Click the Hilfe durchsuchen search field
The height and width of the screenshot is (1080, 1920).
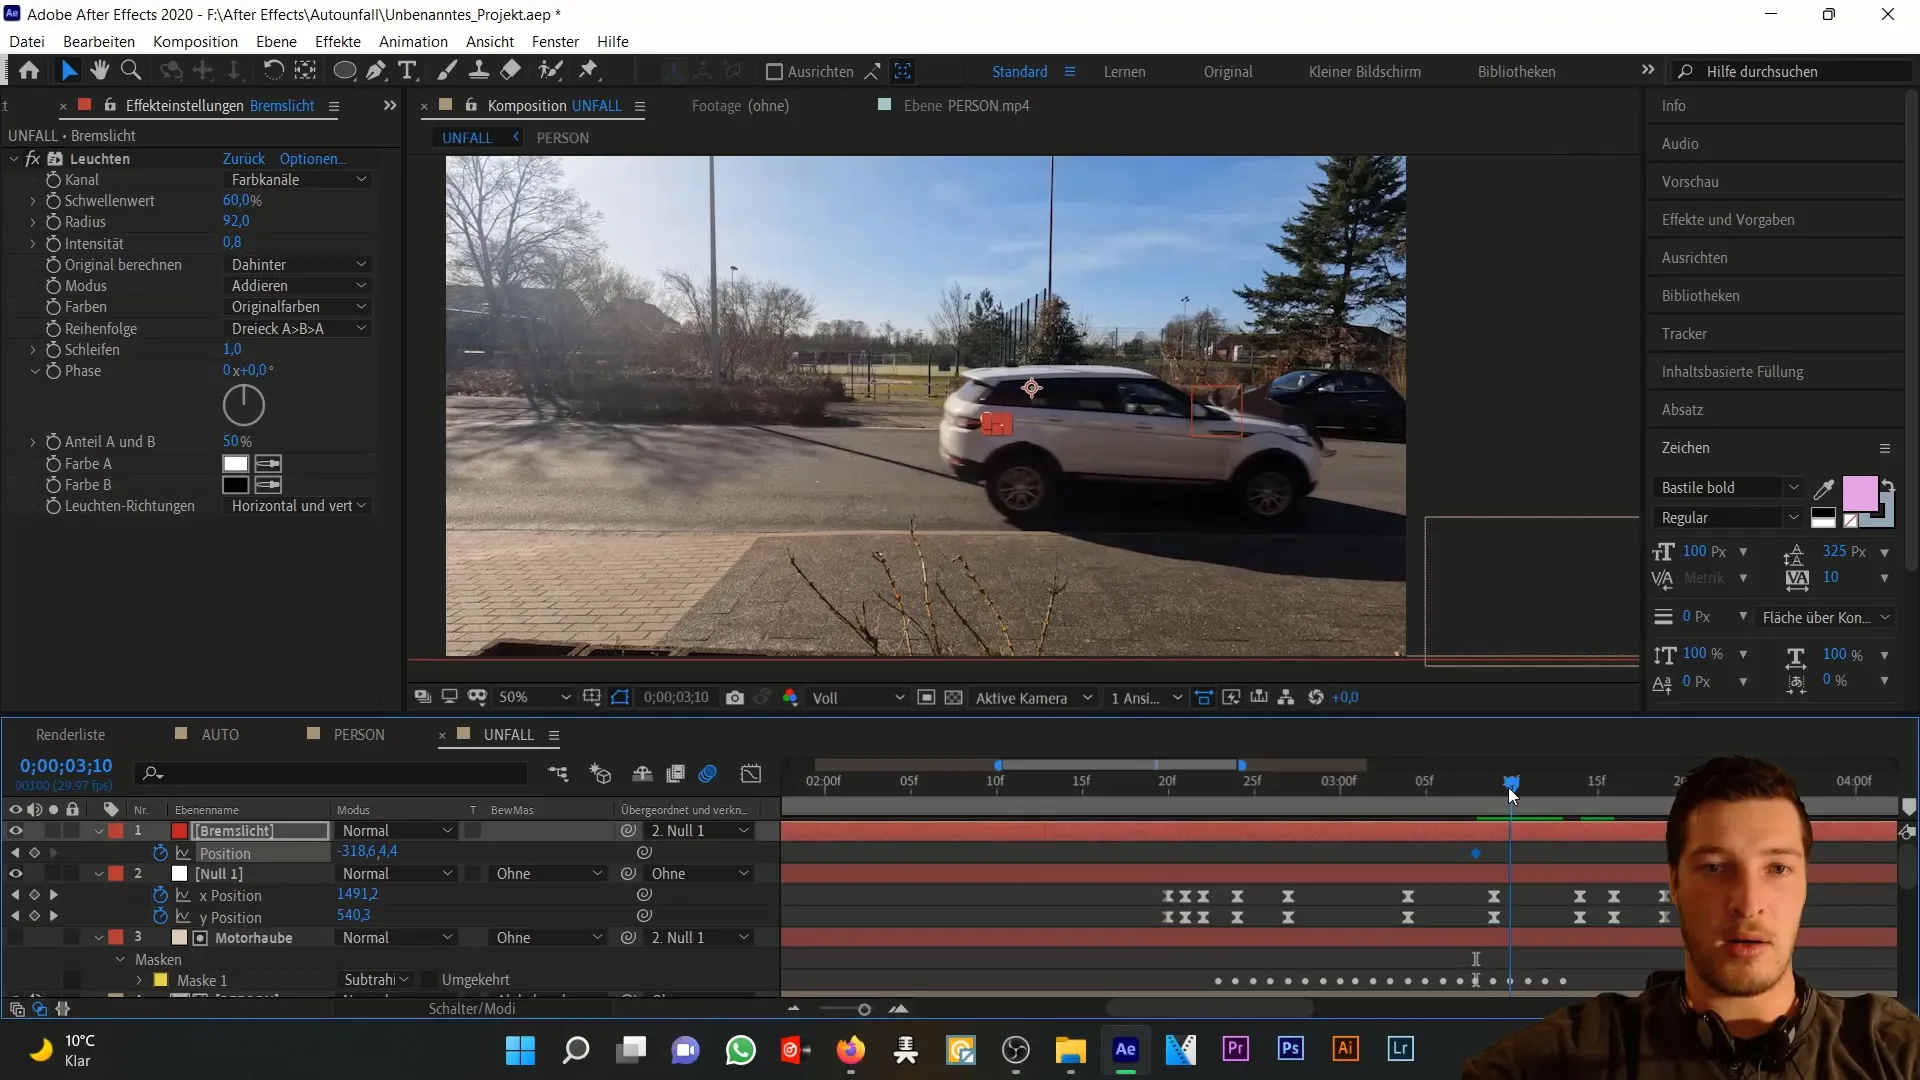click(x=1790, y=72)
